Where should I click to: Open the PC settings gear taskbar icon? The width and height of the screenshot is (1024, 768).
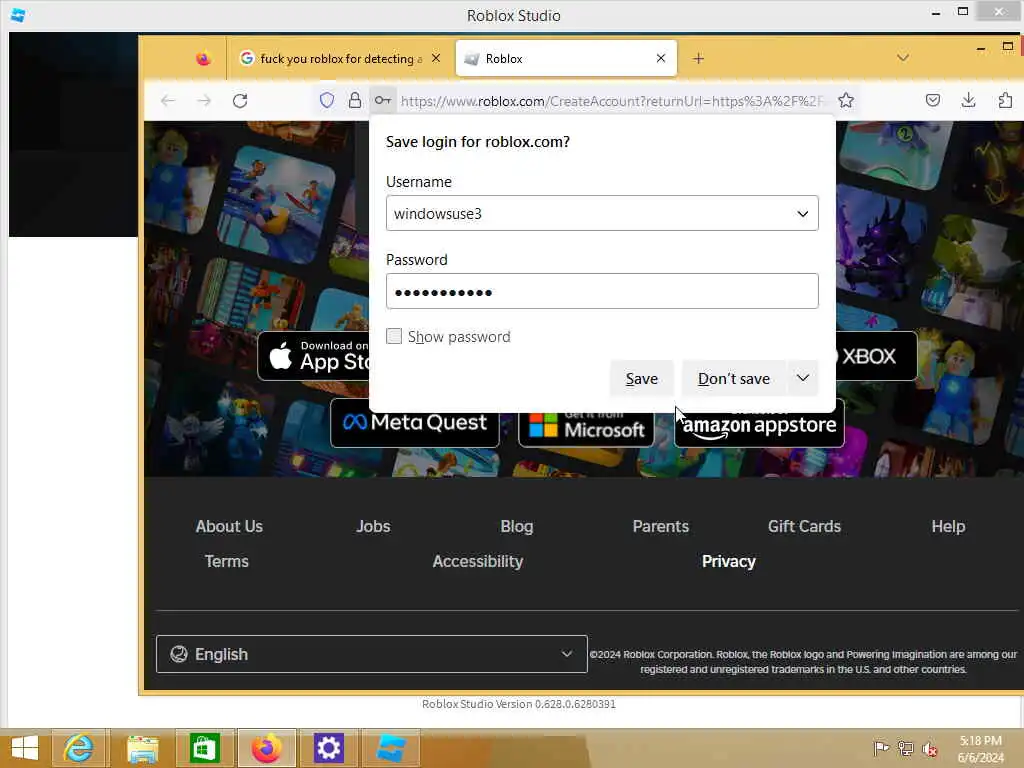[328, 748]
